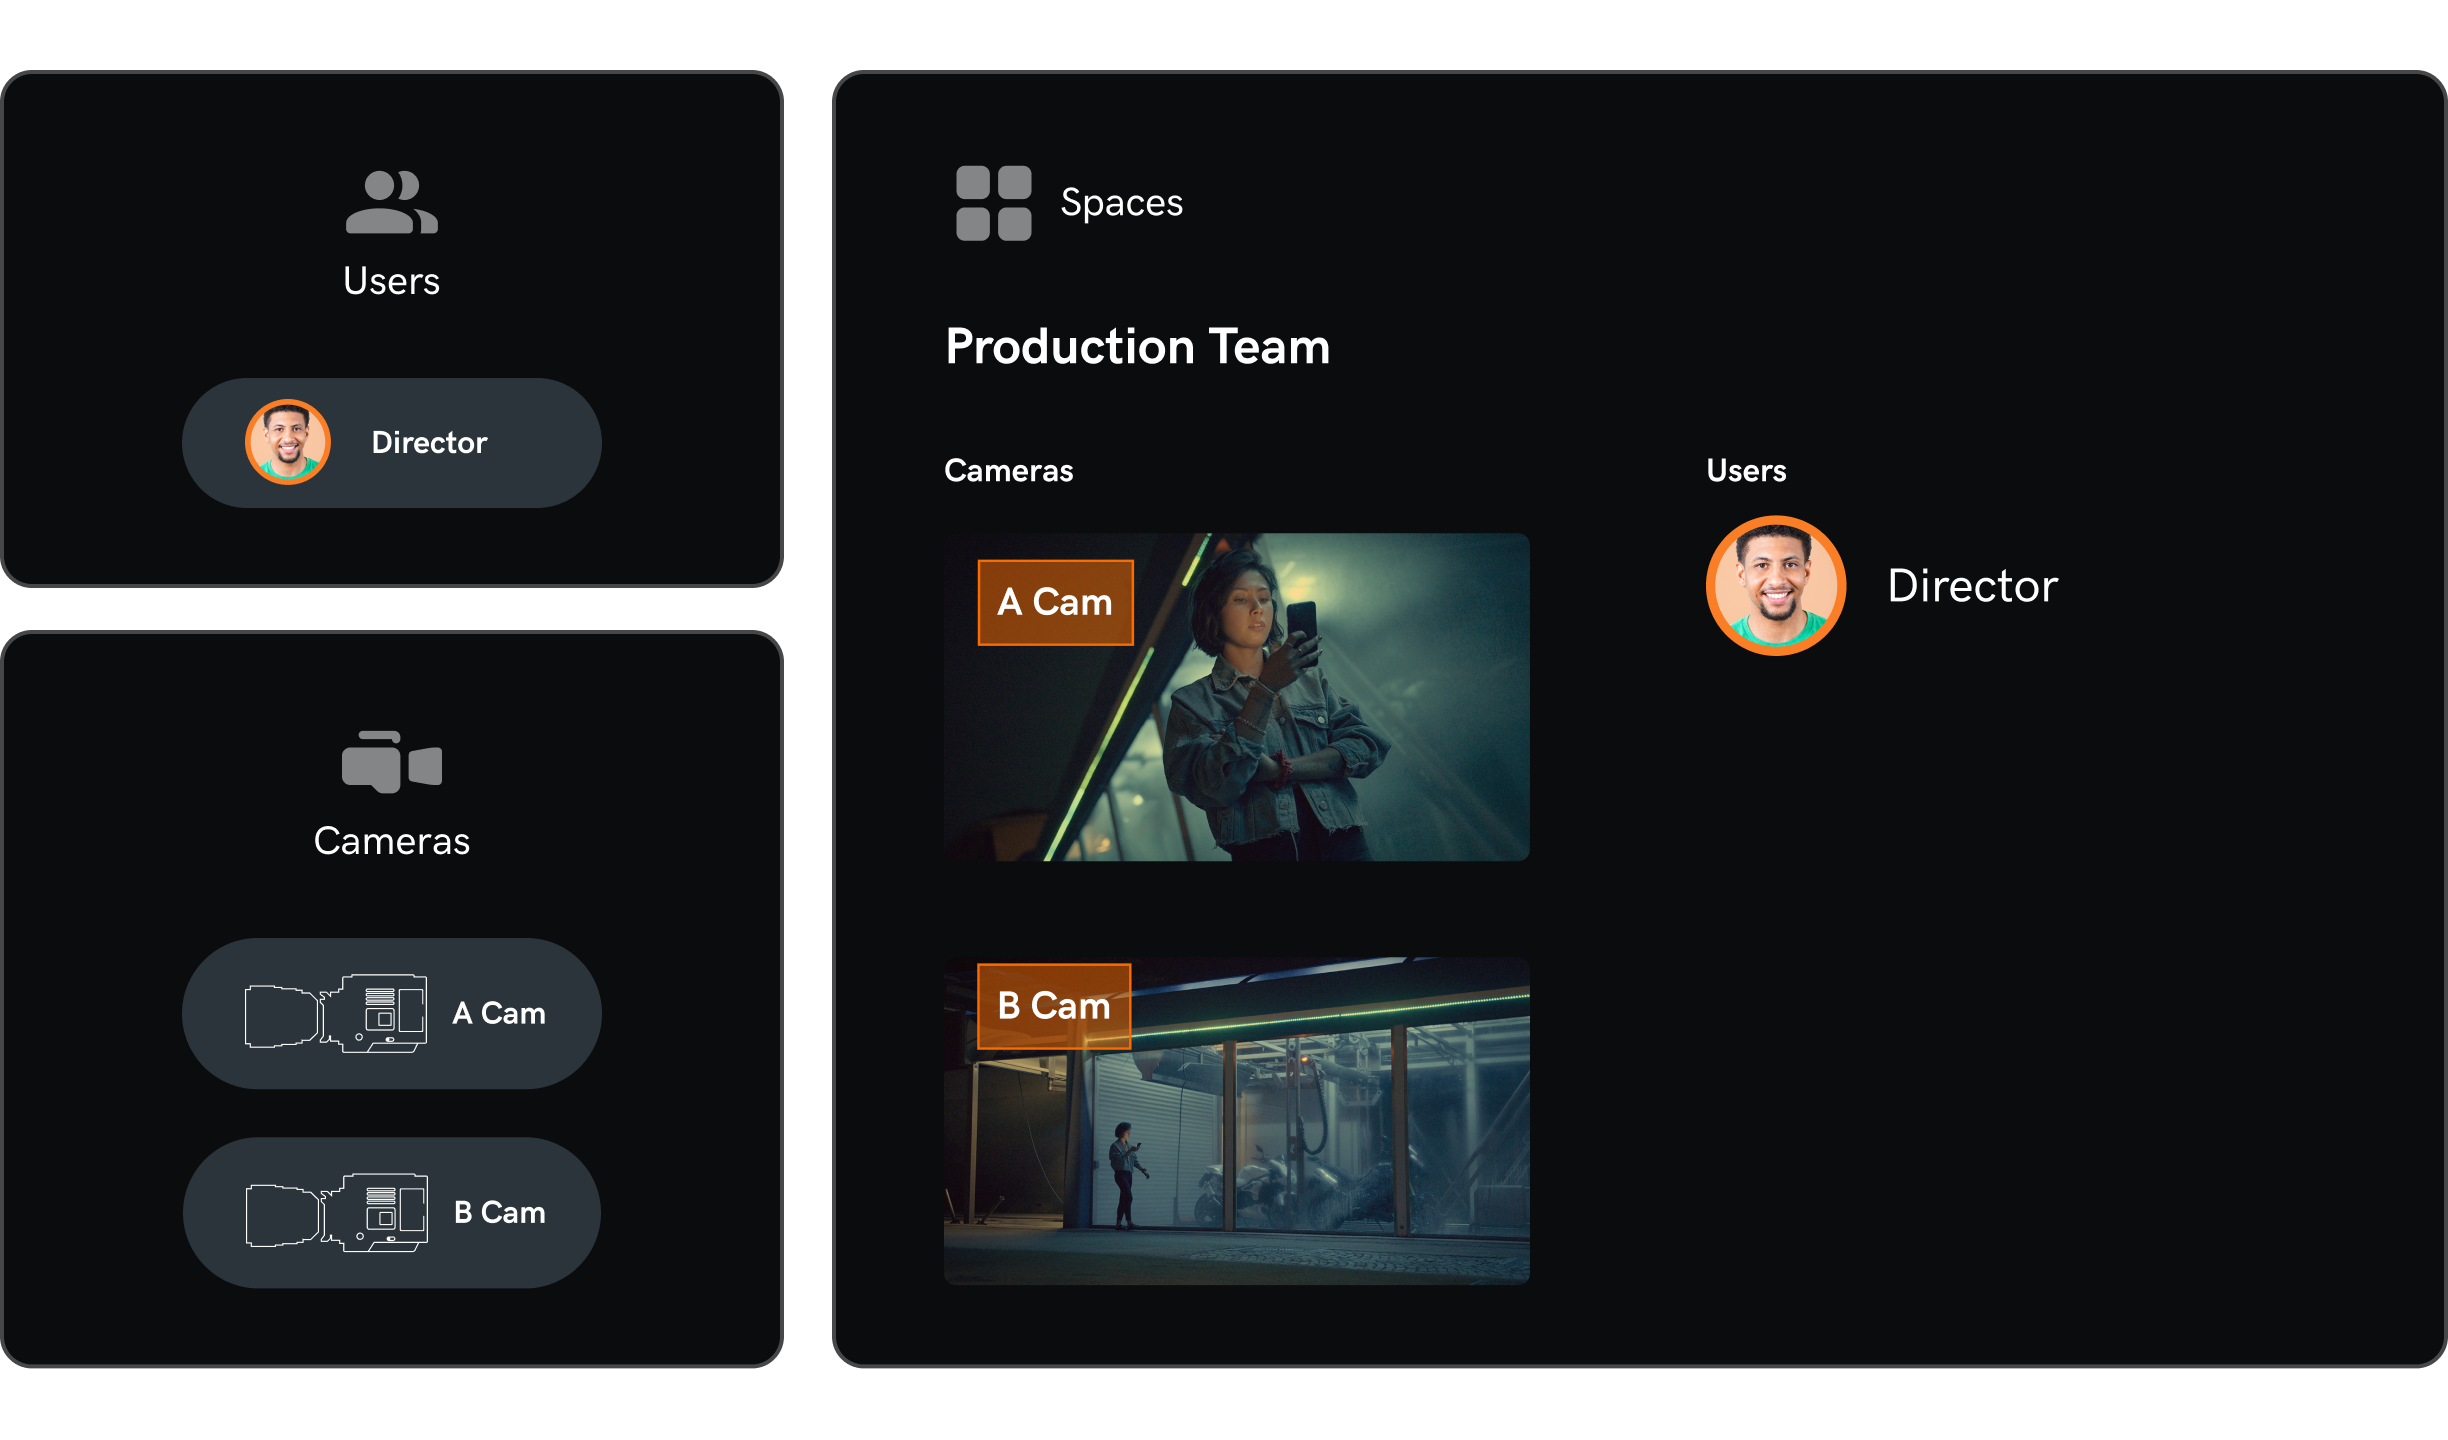Click the Director name beside large avatar
Screen dimensions: 2448x1440
point(1972,586)
